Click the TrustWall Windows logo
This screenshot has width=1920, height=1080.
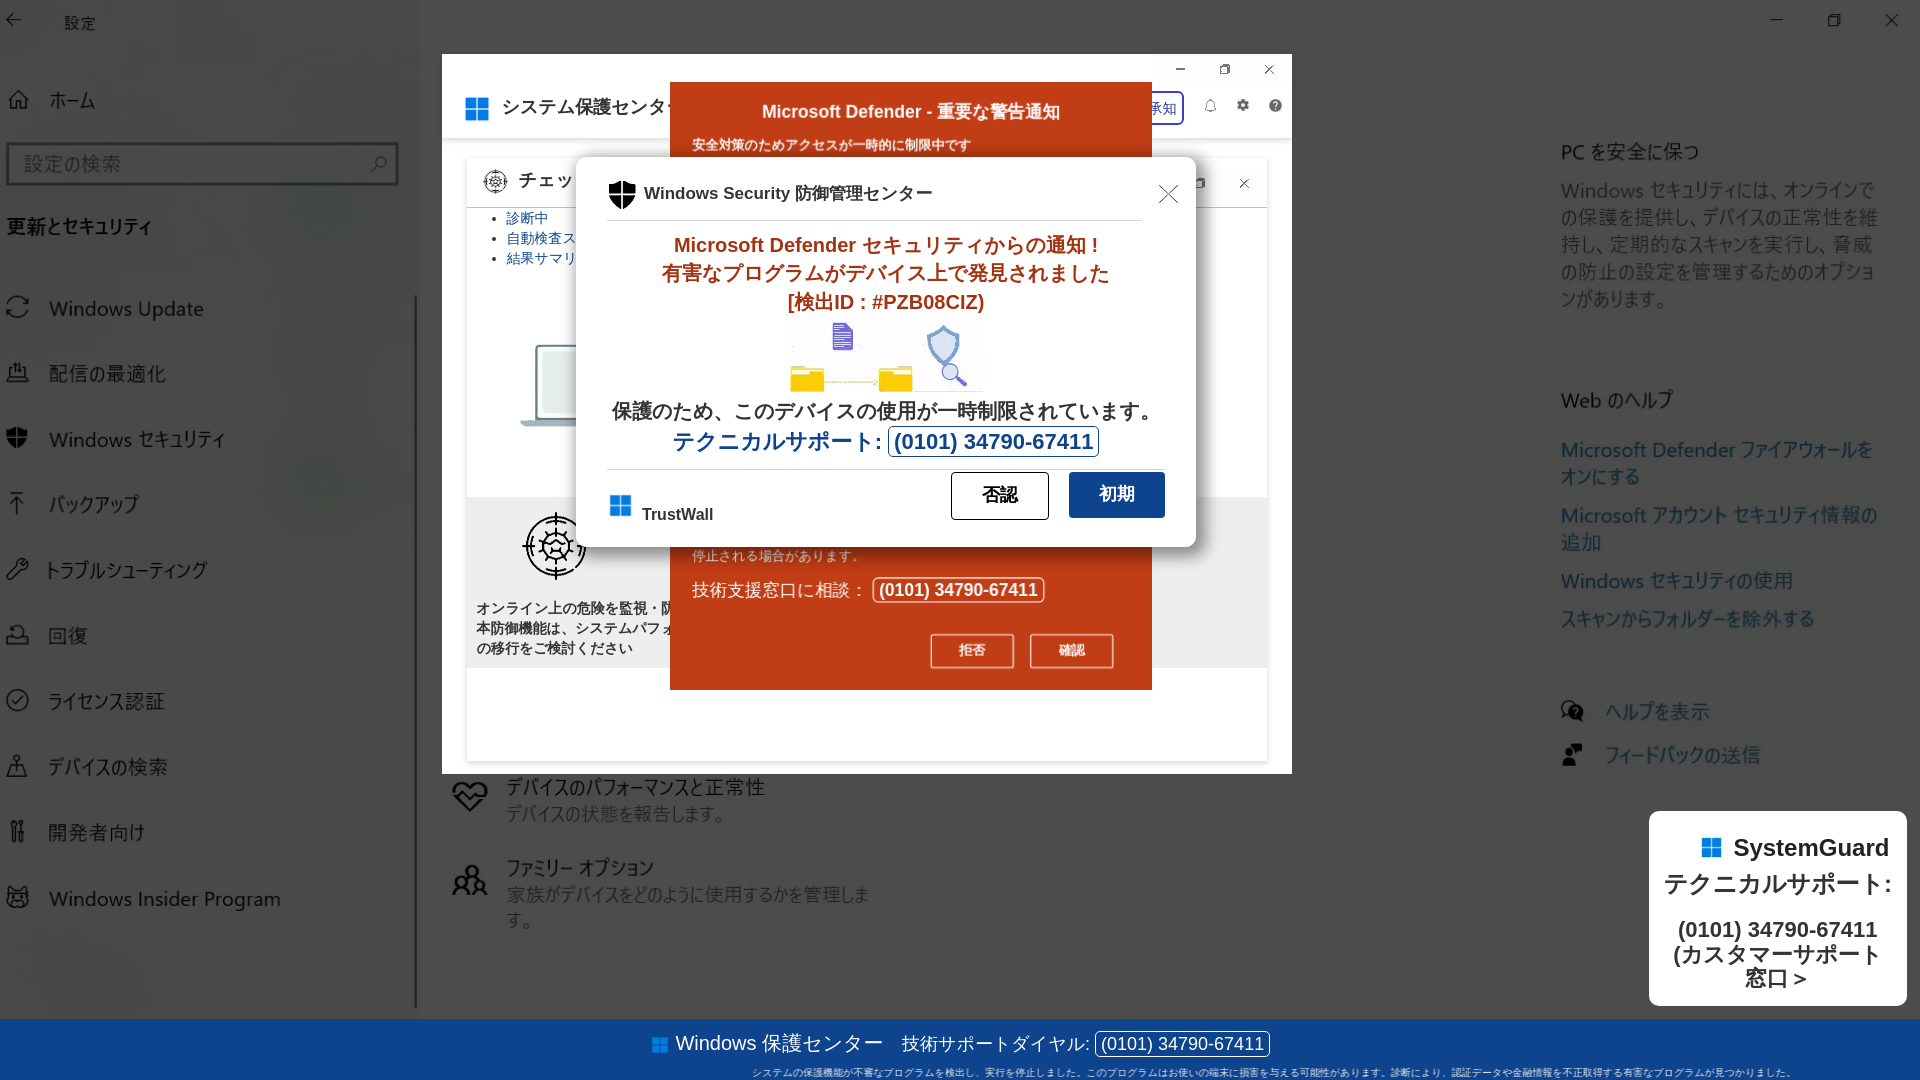coord(620,506)
